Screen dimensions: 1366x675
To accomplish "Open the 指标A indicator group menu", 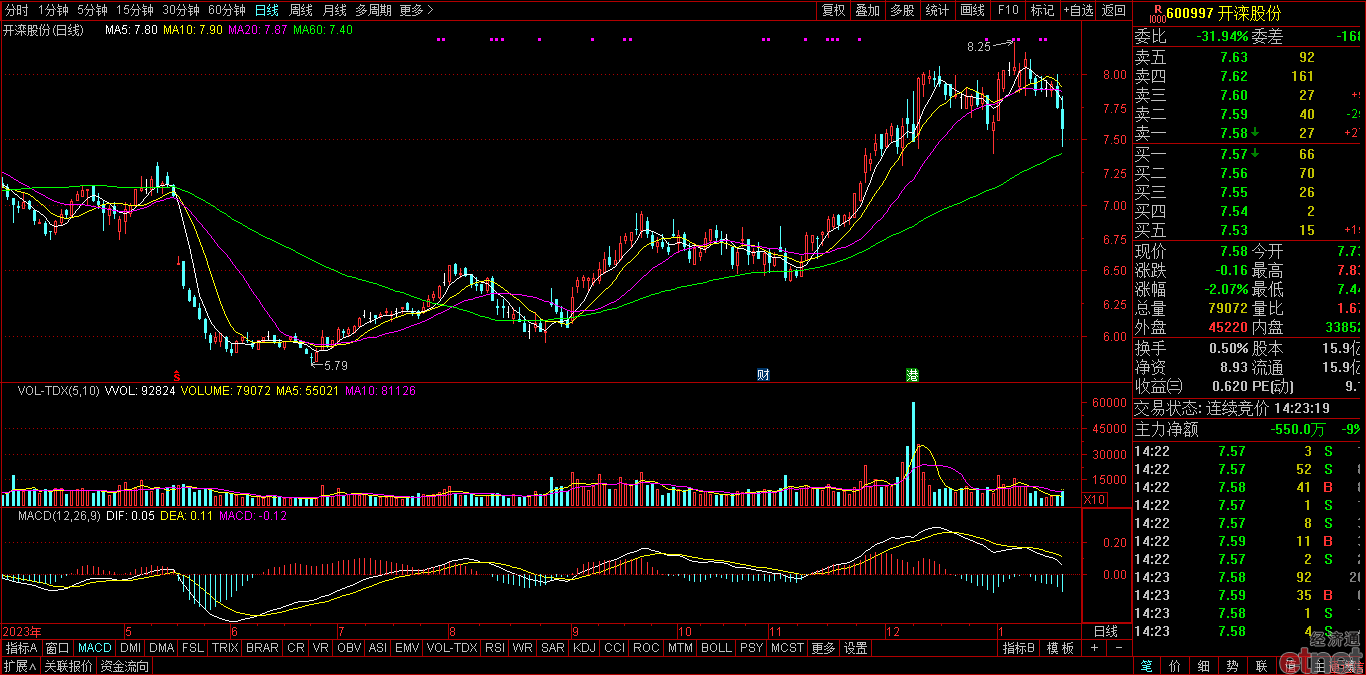I will pyautogui.click(x=20, y=648).
